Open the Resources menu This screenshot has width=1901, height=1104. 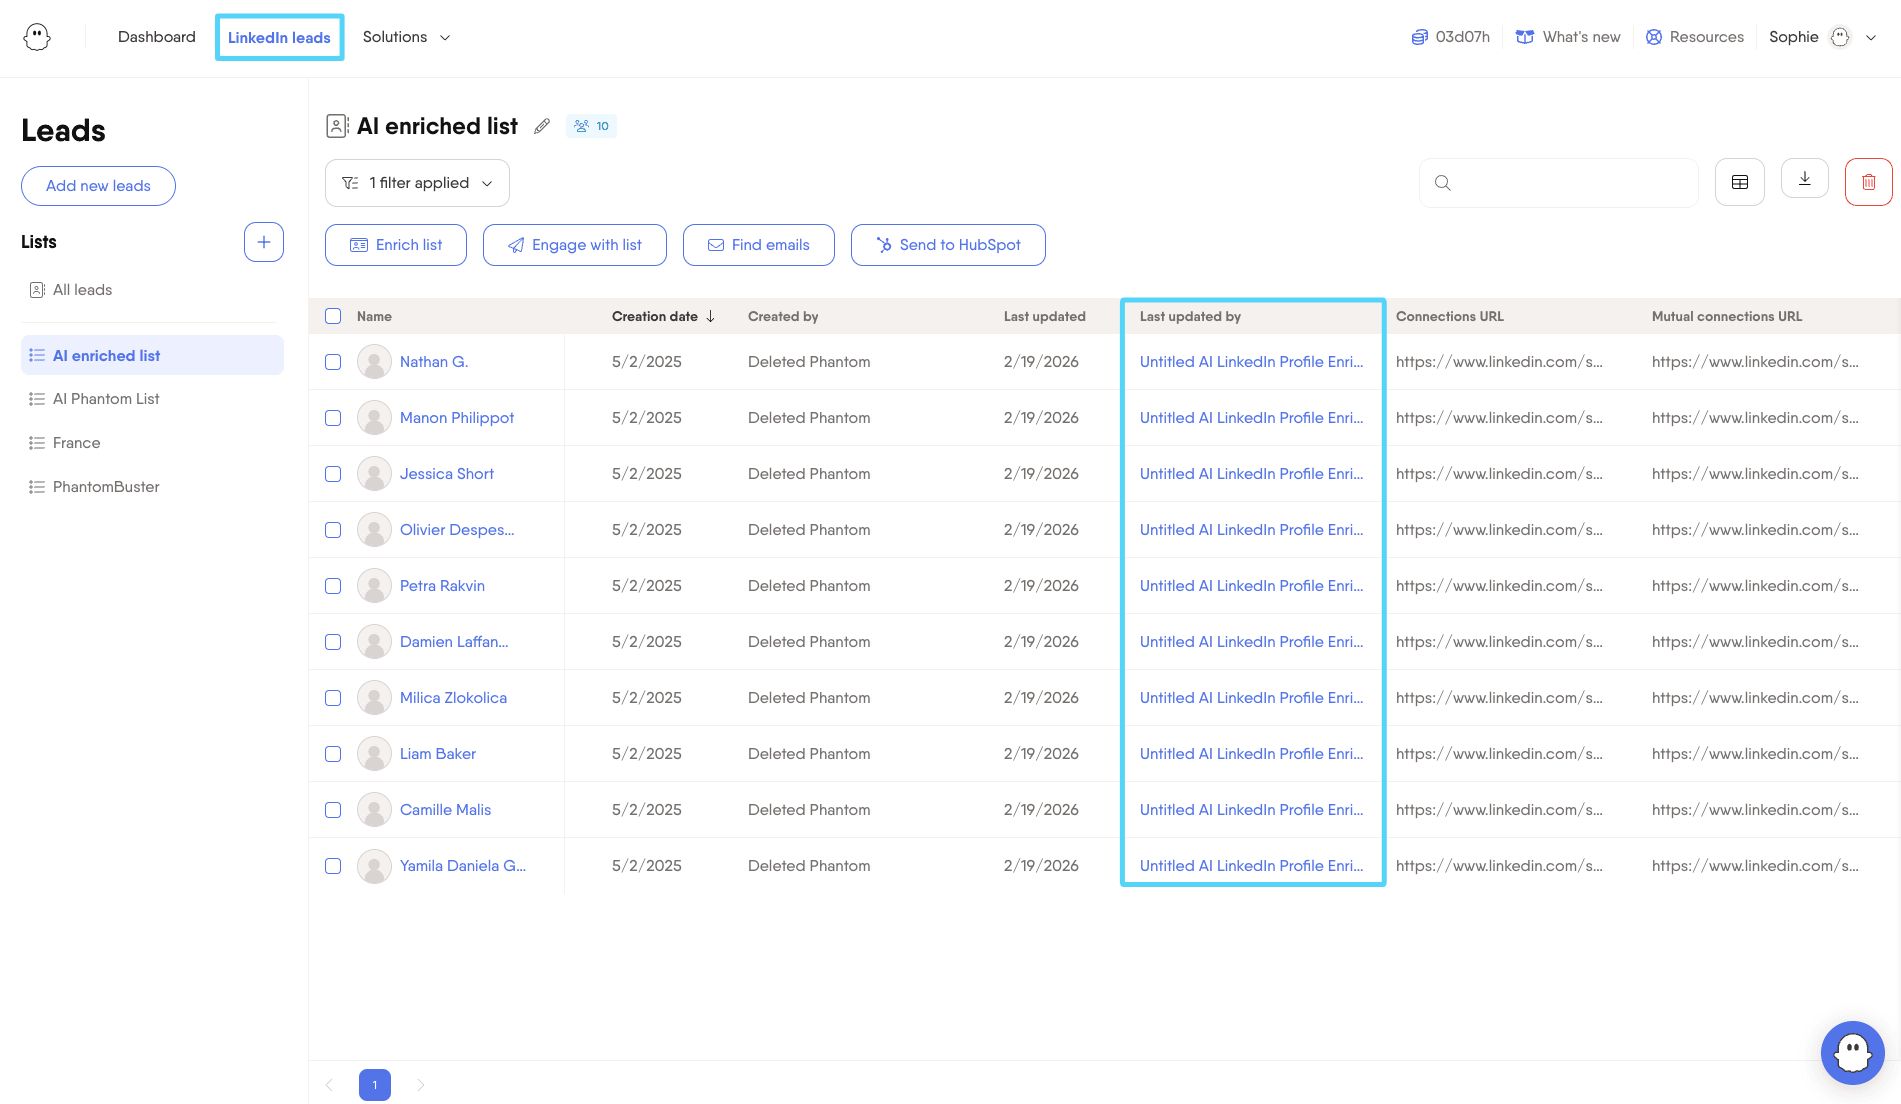point(1695,37)
